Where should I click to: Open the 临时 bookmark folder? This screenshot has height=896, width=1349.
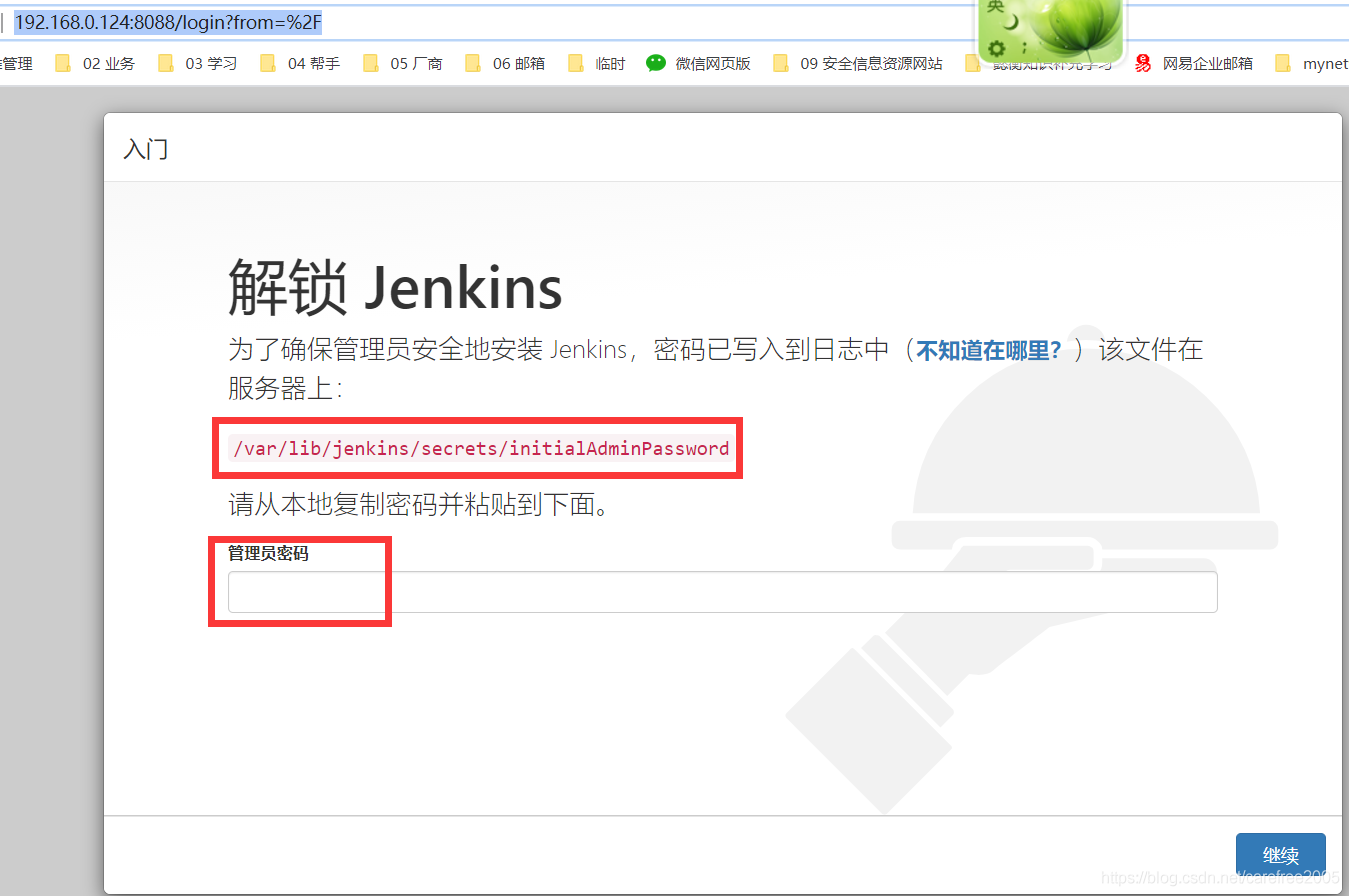(x=597, y=63)
